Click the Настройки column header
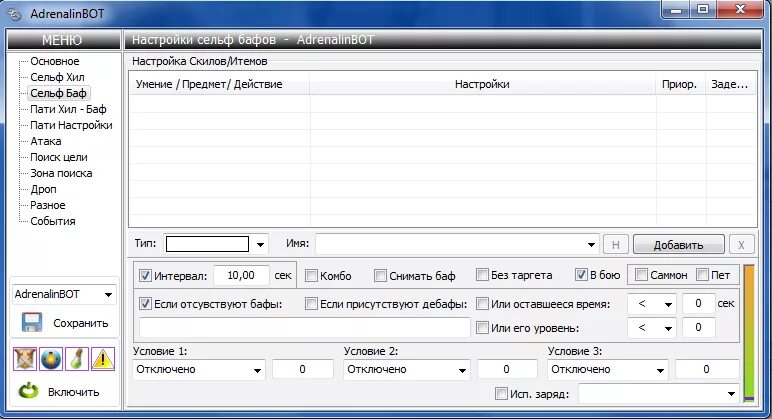Viewport: 772px width, 419px height. tap(482, 84)
